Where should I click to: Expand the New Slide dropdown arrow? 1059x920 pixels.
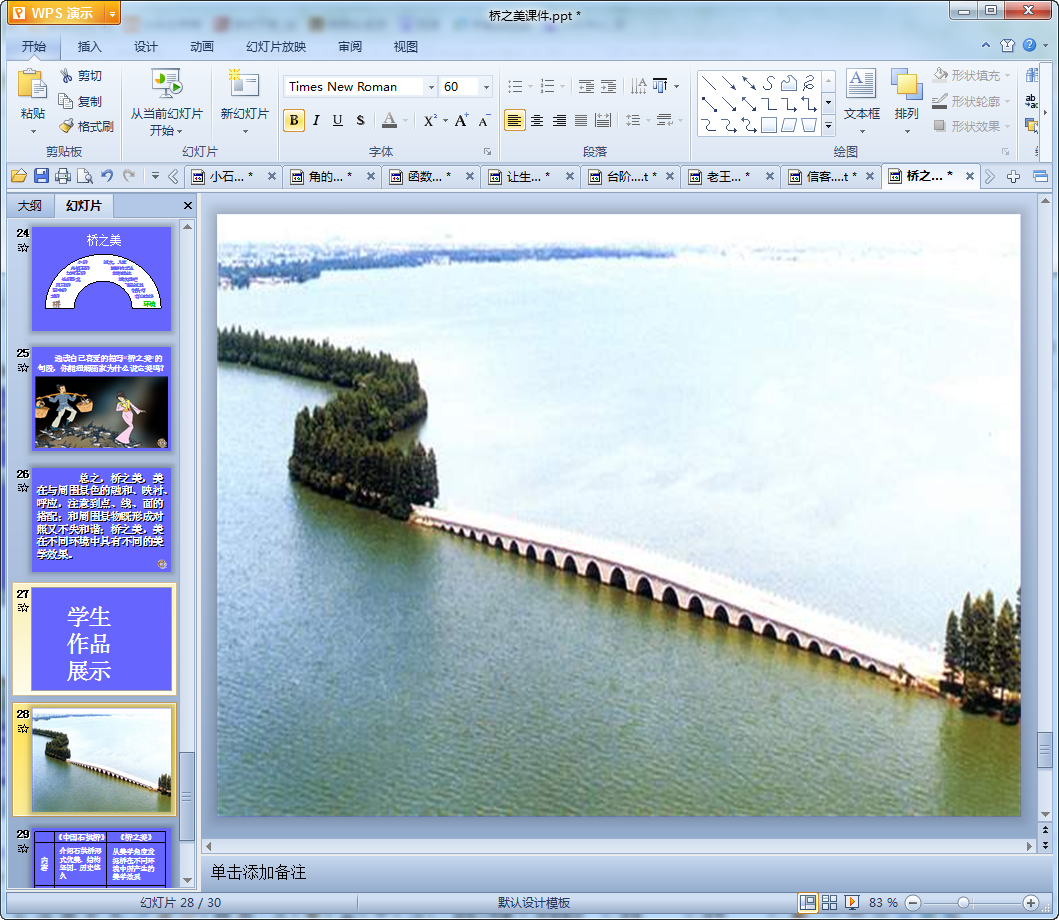coord(244,131)
